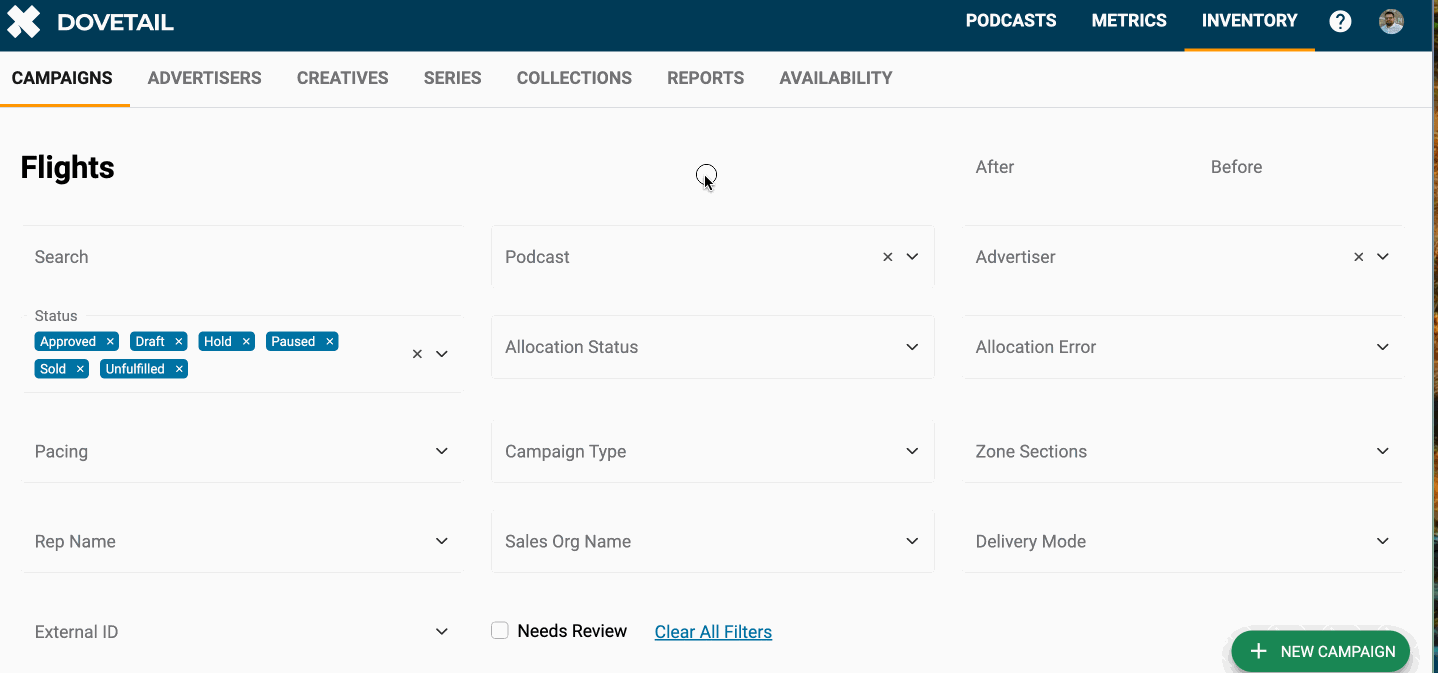Open the External ID dropdown
Screen dimensions: 1438x673
click(242, 632)
